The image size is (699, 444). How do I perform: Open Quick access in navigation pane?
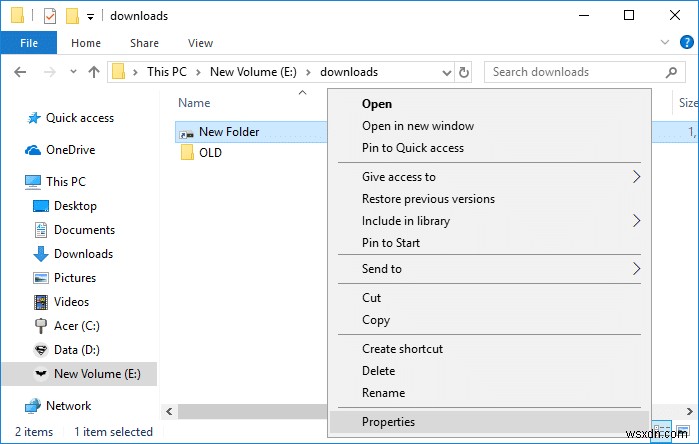[80, 118]
